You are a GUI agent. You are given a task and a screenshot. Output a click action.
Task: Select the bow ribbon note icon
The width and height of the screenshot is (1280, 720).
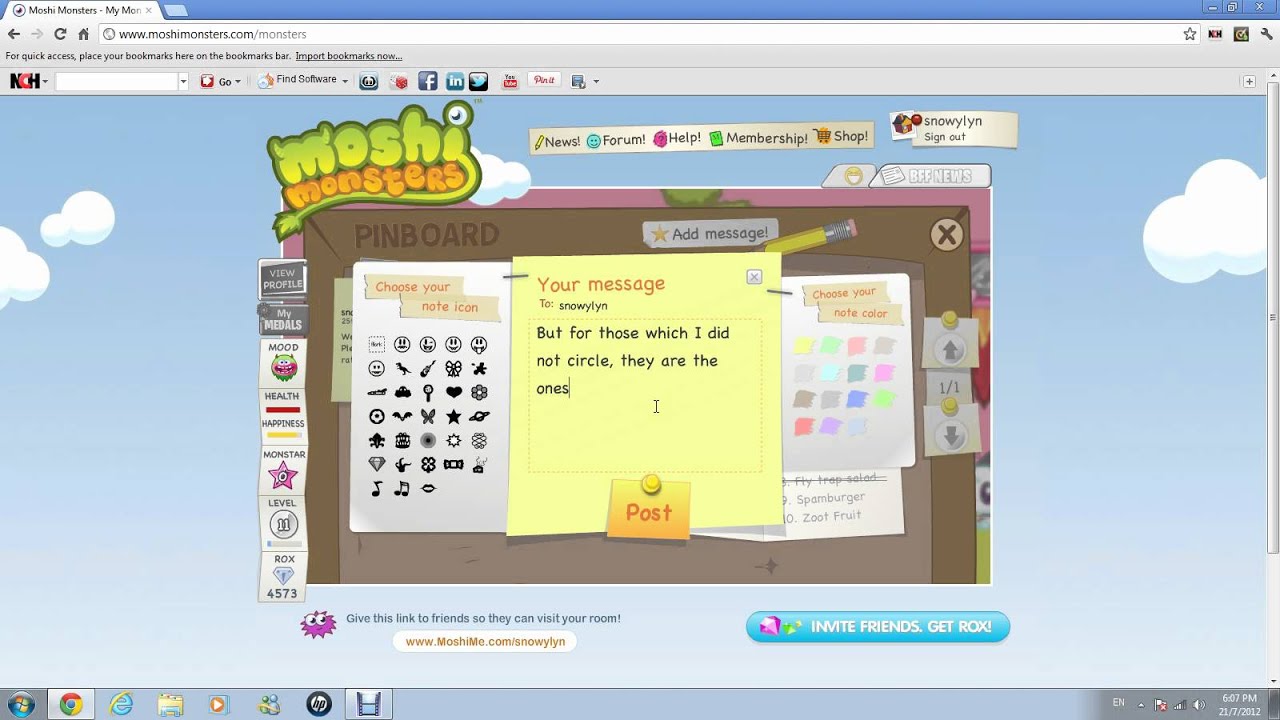click(x=453, y=369)
